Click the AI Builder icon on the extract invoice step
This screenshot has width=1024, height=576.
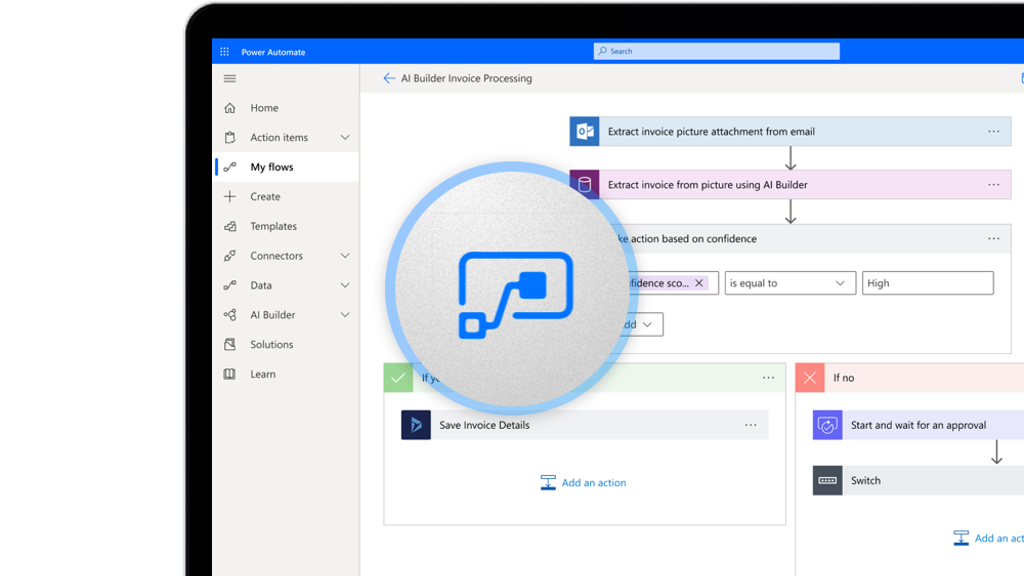pyautogui.click(x=583, y=185)
